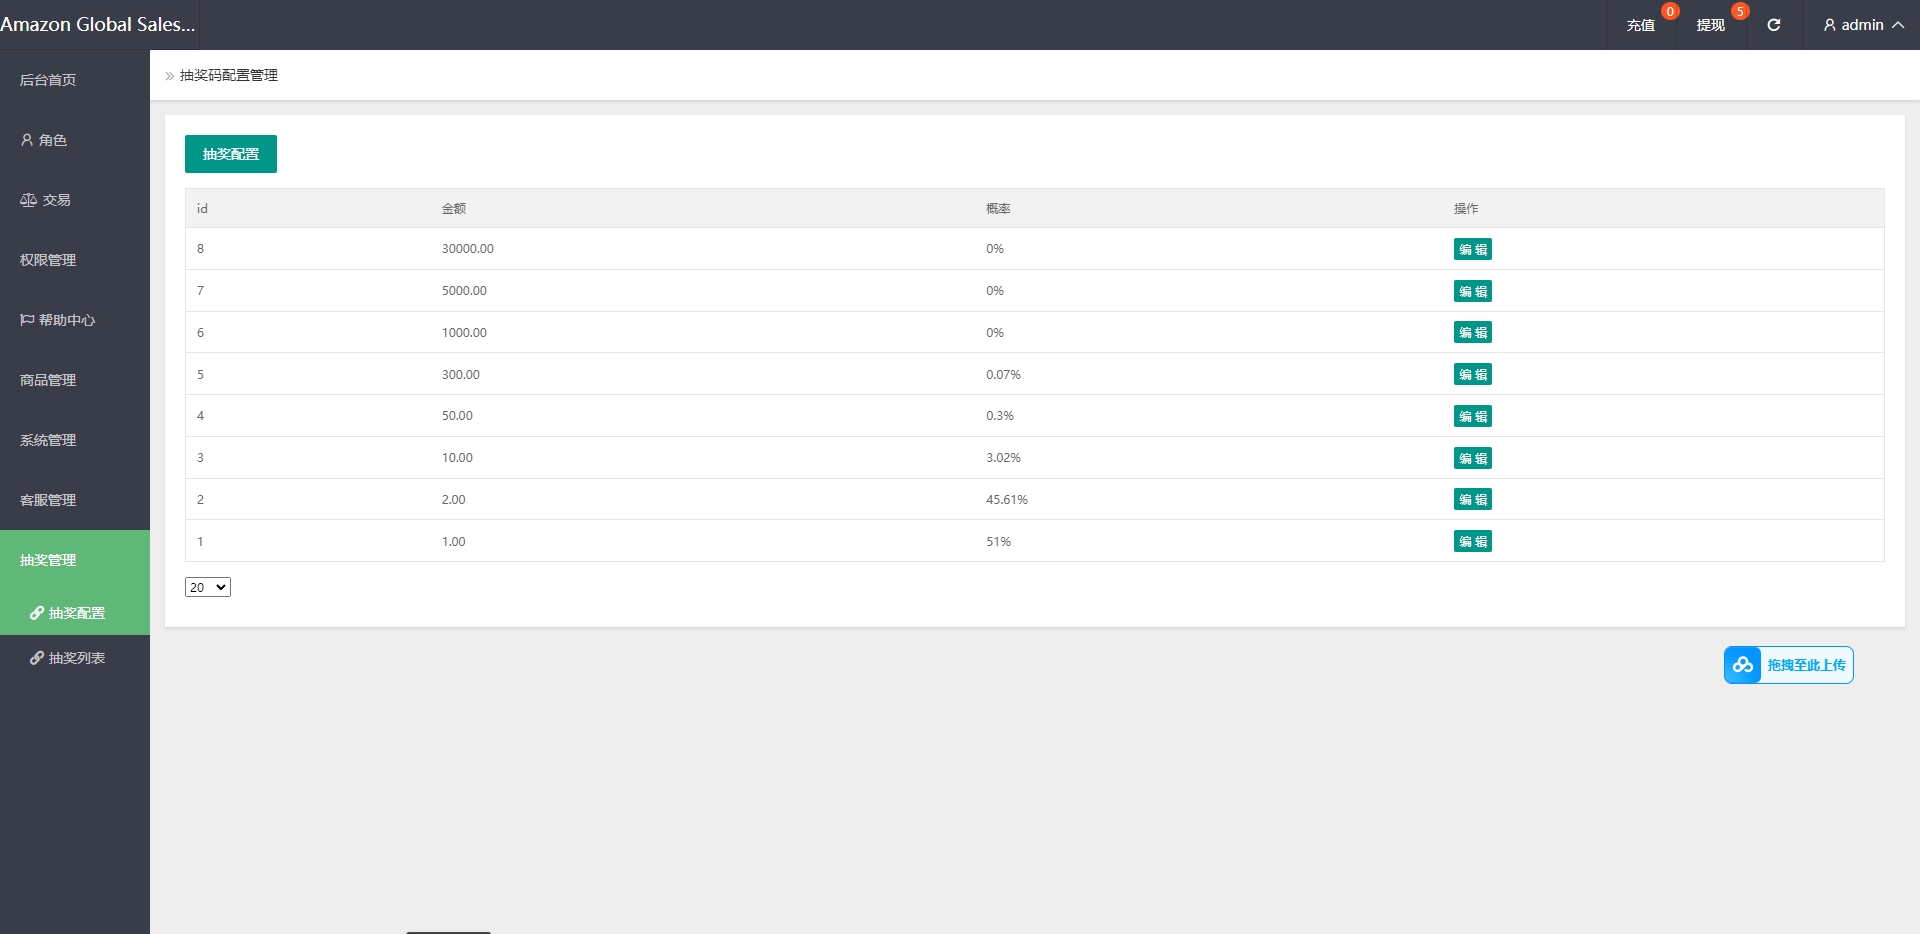The image size is (1920, 934).
Task: Click the cloud upload icon
Action: coord(1742,665)
